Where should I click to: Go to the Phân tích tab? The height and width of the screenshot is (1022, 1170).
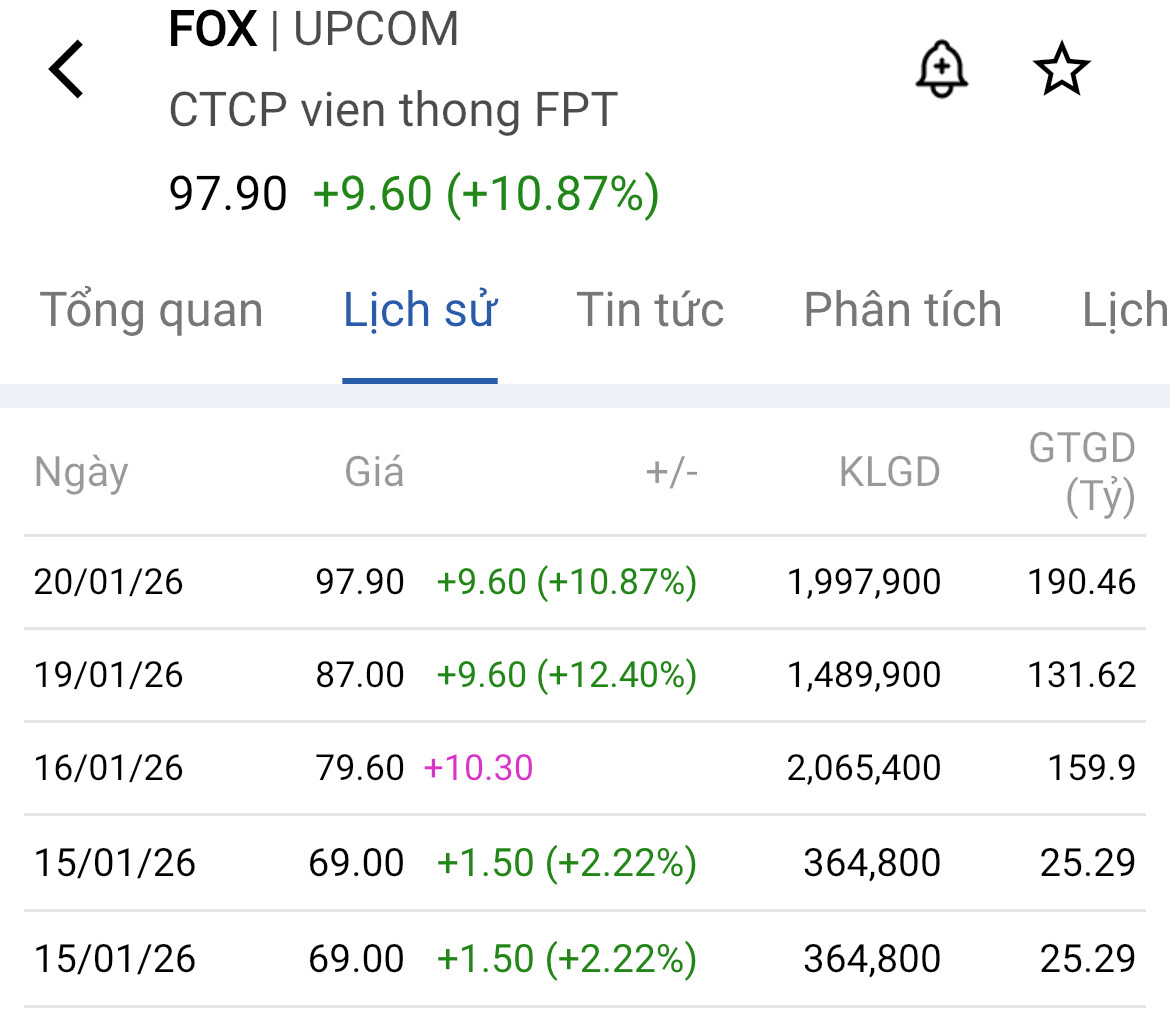(902, 310)
